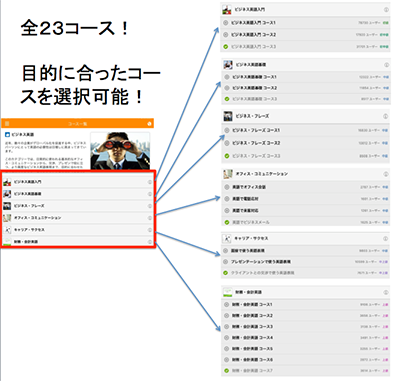Viewport: 400px width, 381px height.
Task: Open 財務・会計英語 コース2 row
Action: pyautogui.click(x=306, y=315)
